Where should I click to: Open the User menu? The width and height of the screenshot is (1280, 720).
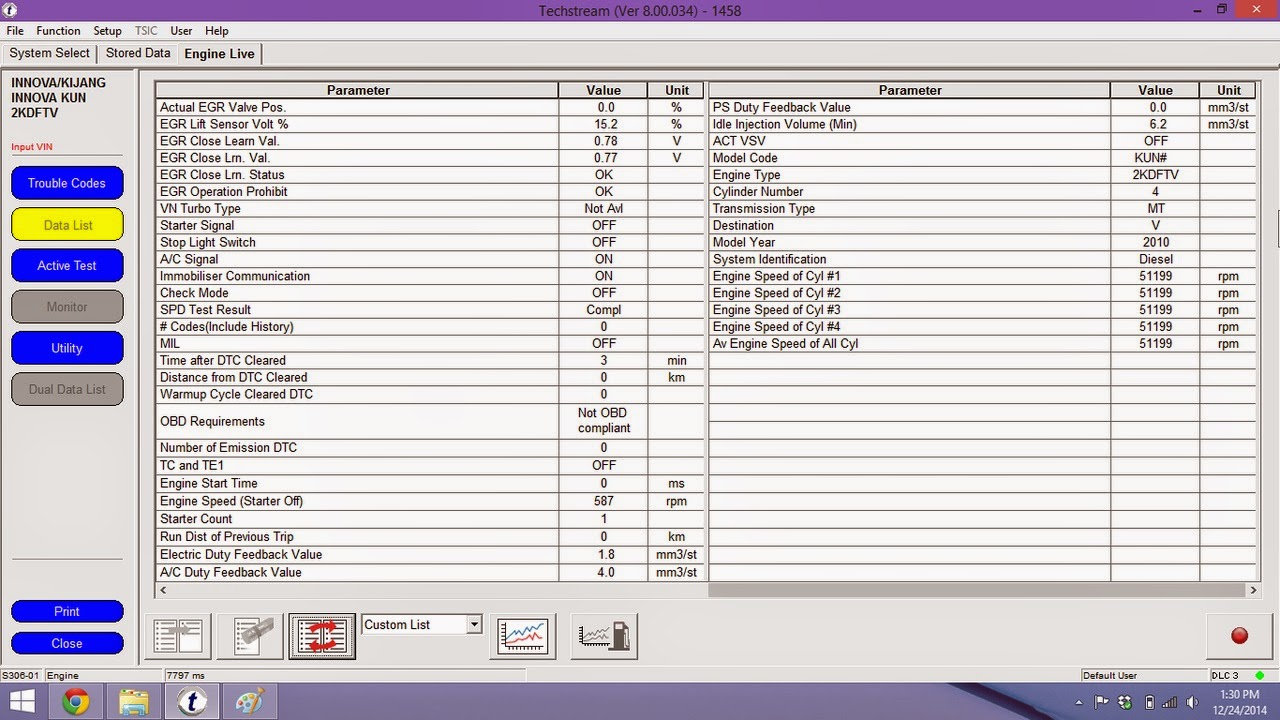pos(181,31)
